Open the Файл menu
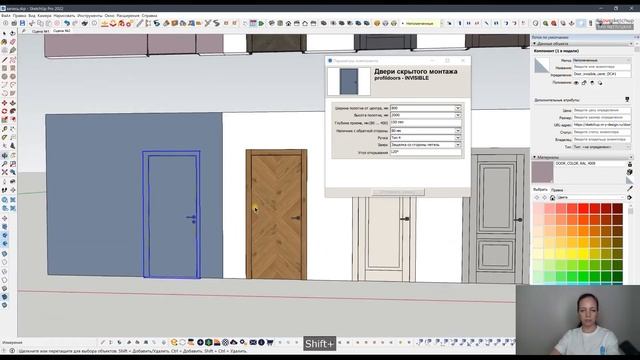 tap(5, 16)
